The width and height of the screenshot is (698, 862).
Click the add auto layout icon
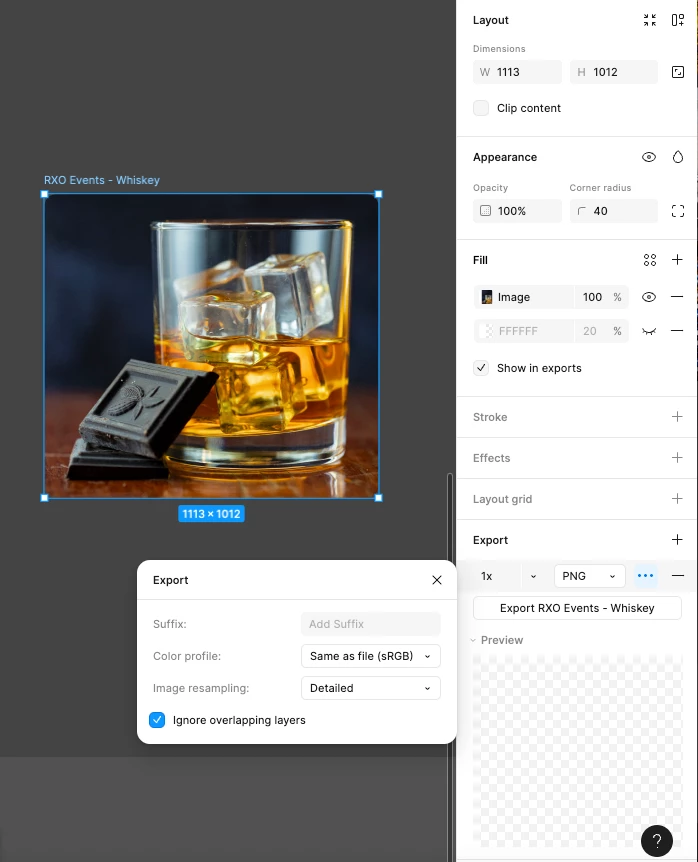pyautogui.click(x=678, y=20)
